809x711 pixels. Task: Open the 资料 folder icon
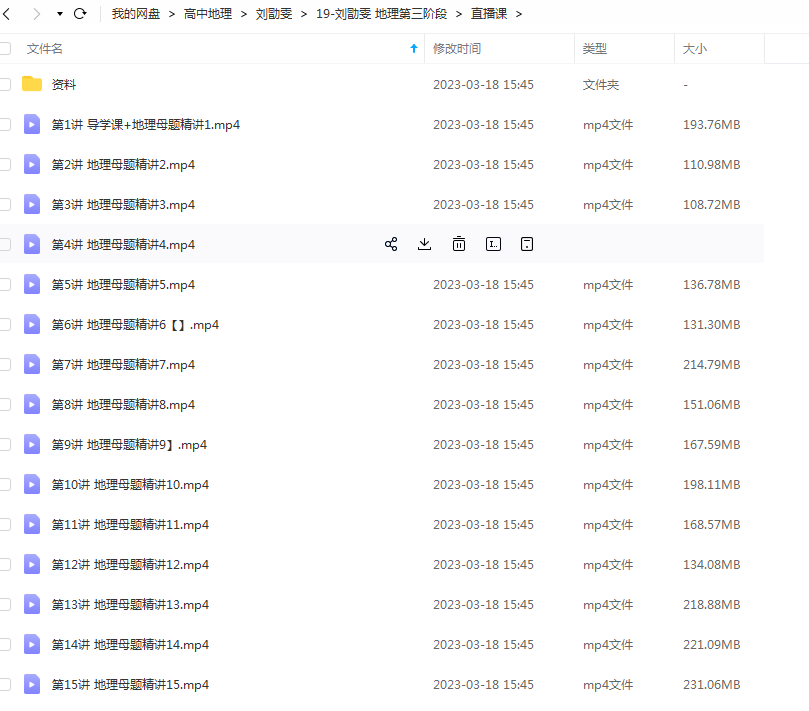click(x=32, y=84)
